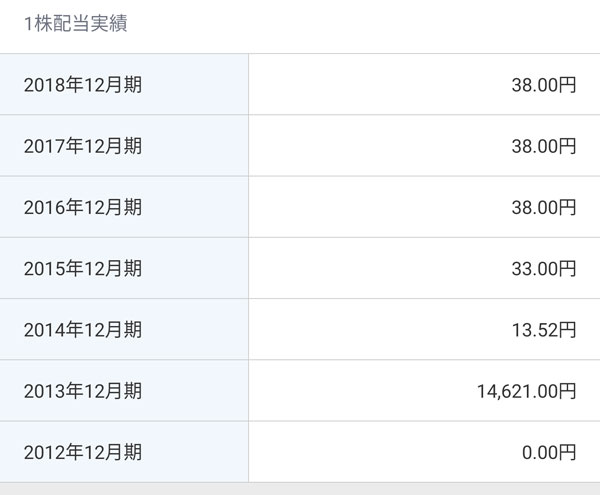Viewport: 600px width, 495px height.
Task: Click the 38.00円 value for 2018
Action: [543, 85]
